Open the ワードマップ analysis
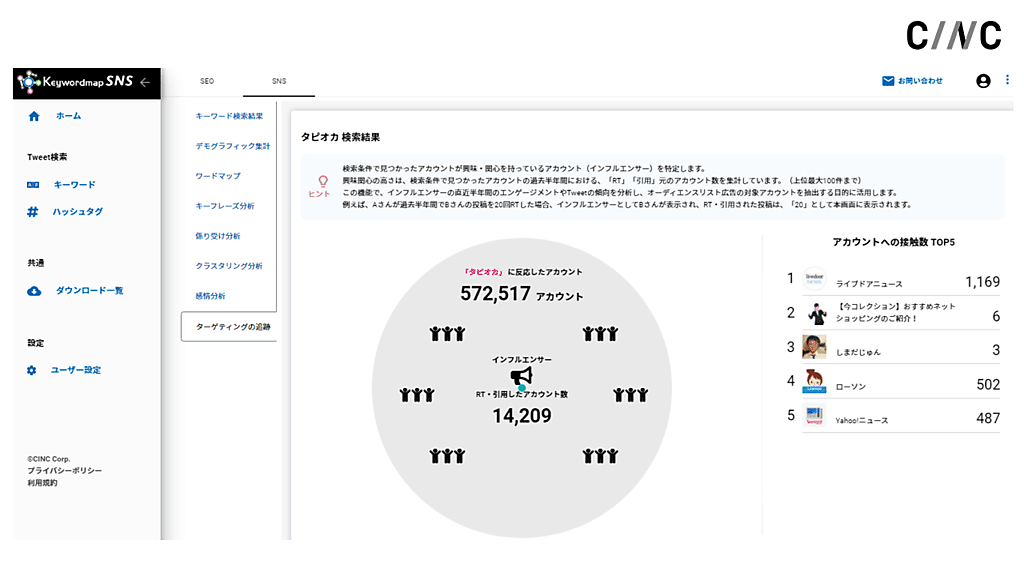Image resolution: width=1024 pixels, height=576 pixels. (218, 176)
